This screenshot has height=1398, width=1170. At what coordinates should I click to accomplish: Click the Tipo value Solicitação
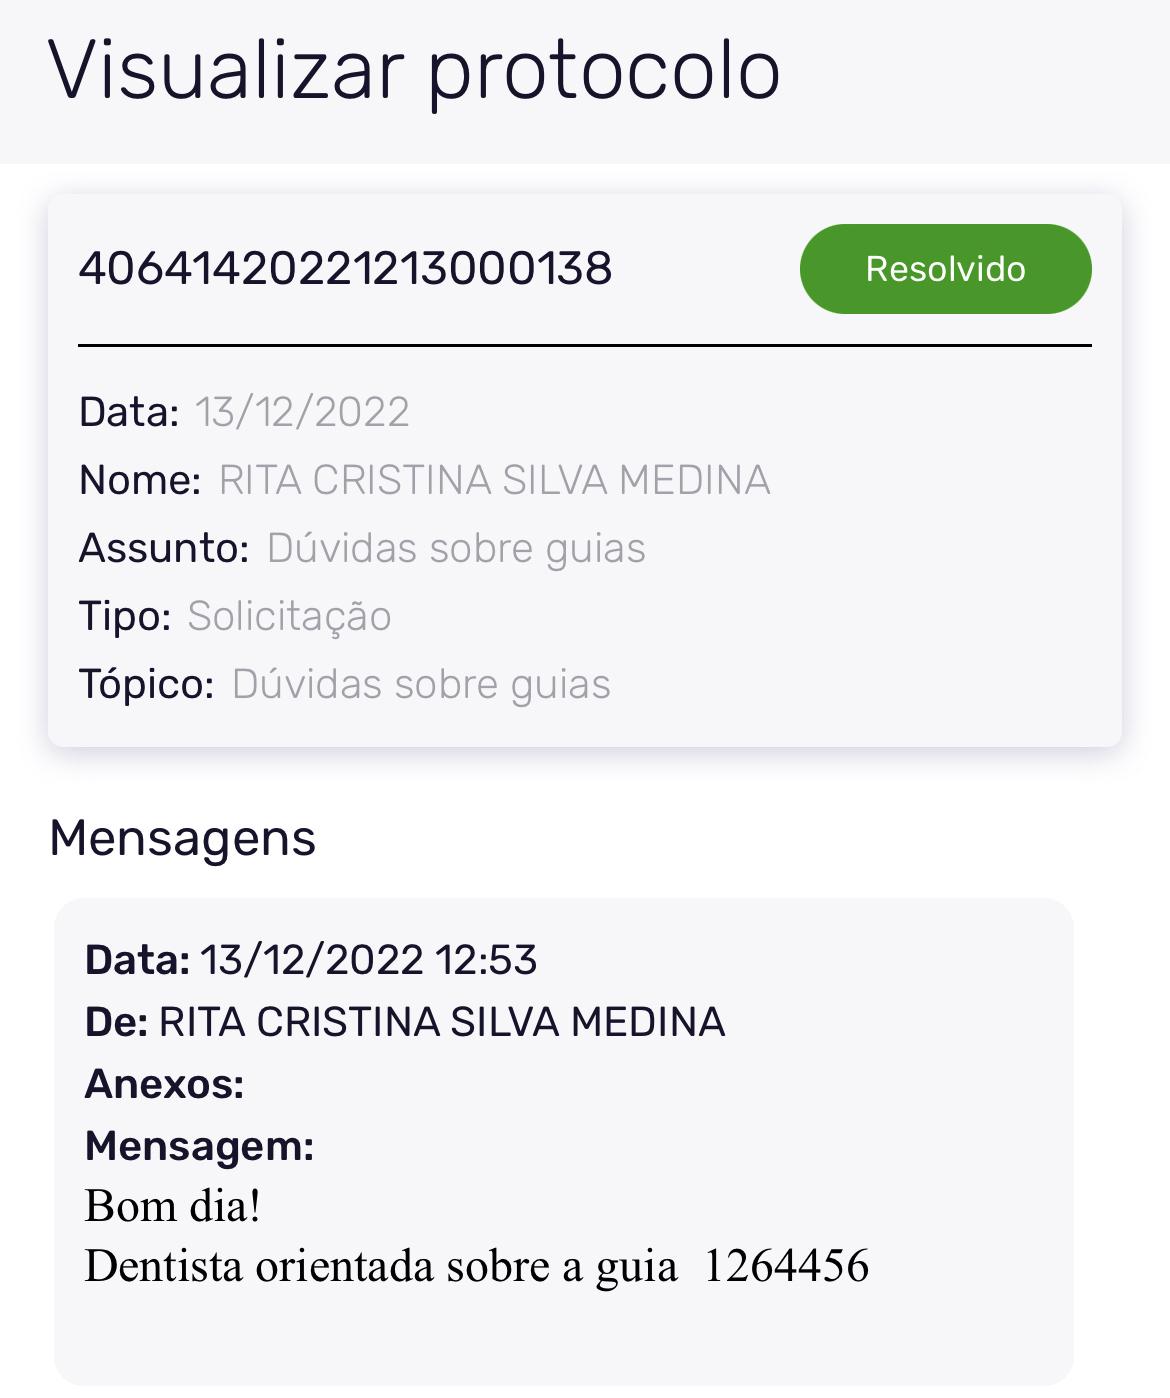pos(289,616)
